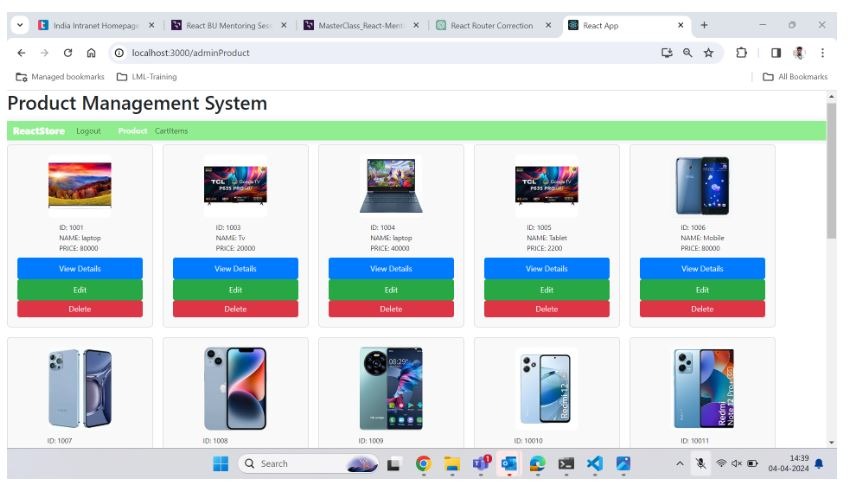Click the taskbar Search box

pyautogui.click(x=308, y=465)
